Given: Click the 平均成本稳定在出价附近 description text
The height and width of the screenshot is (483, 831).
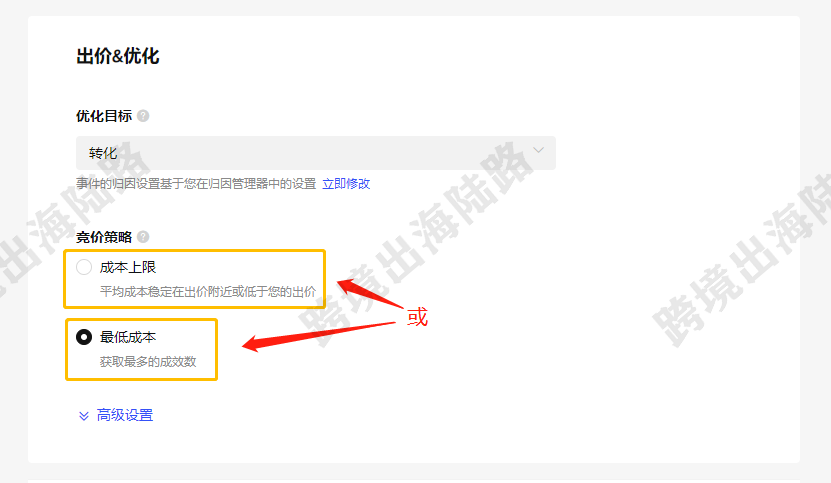Looking at the screenshot, I should coord(208,292).
